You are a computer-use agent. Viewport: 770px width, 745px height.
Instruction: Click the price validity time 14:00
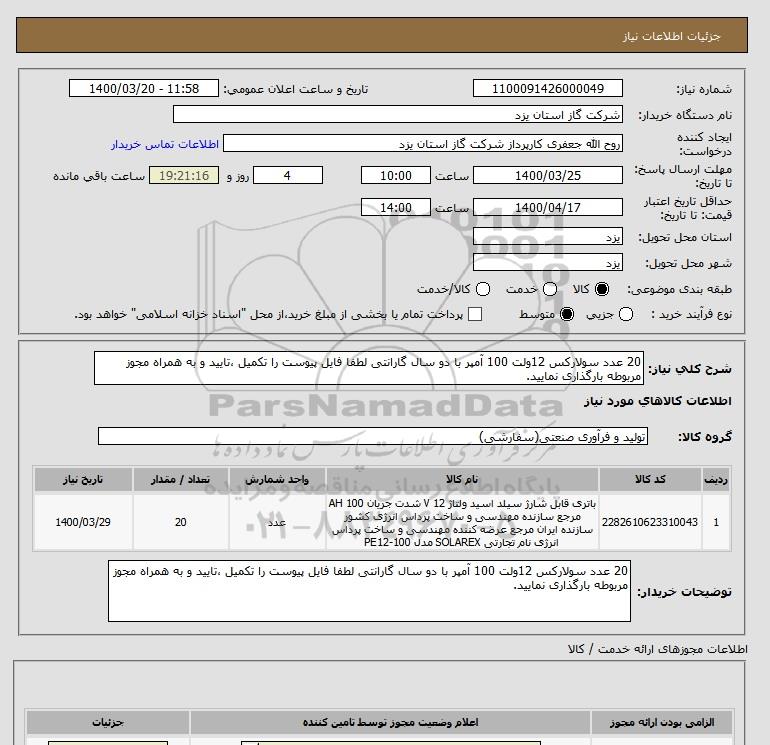pyautogui.click(x=396, y=207)
